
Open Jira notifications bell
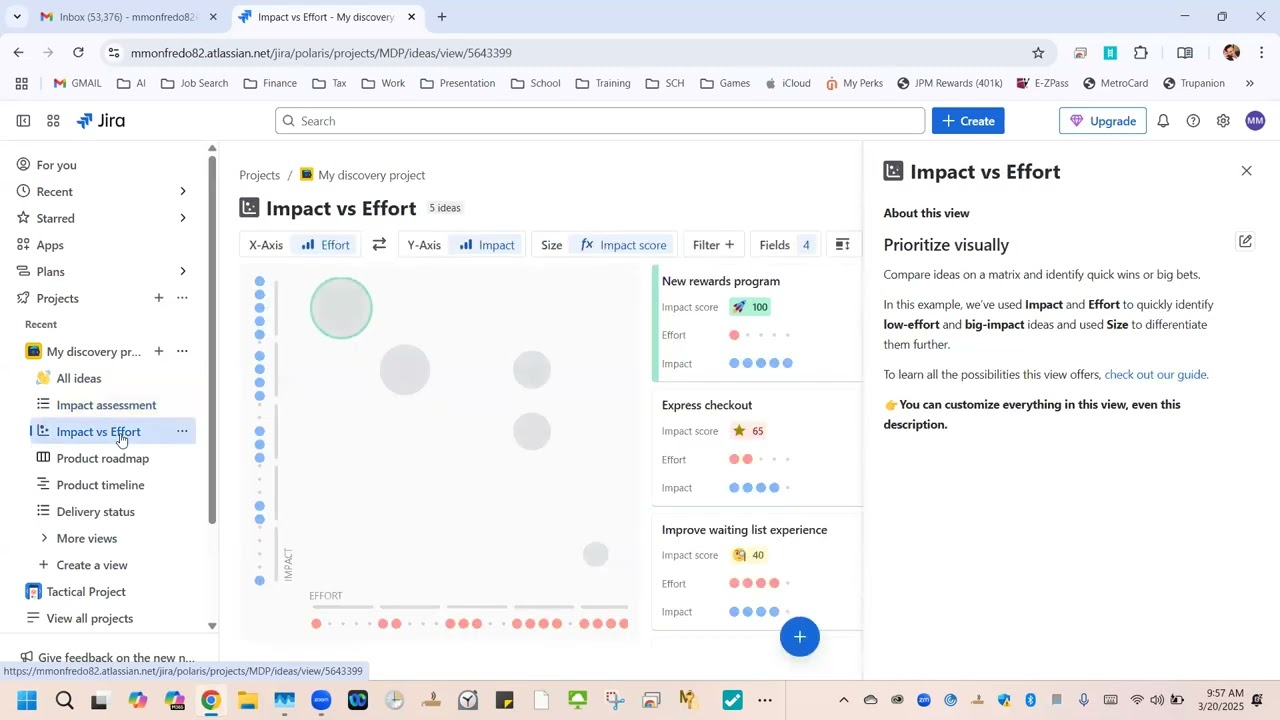1163,121
